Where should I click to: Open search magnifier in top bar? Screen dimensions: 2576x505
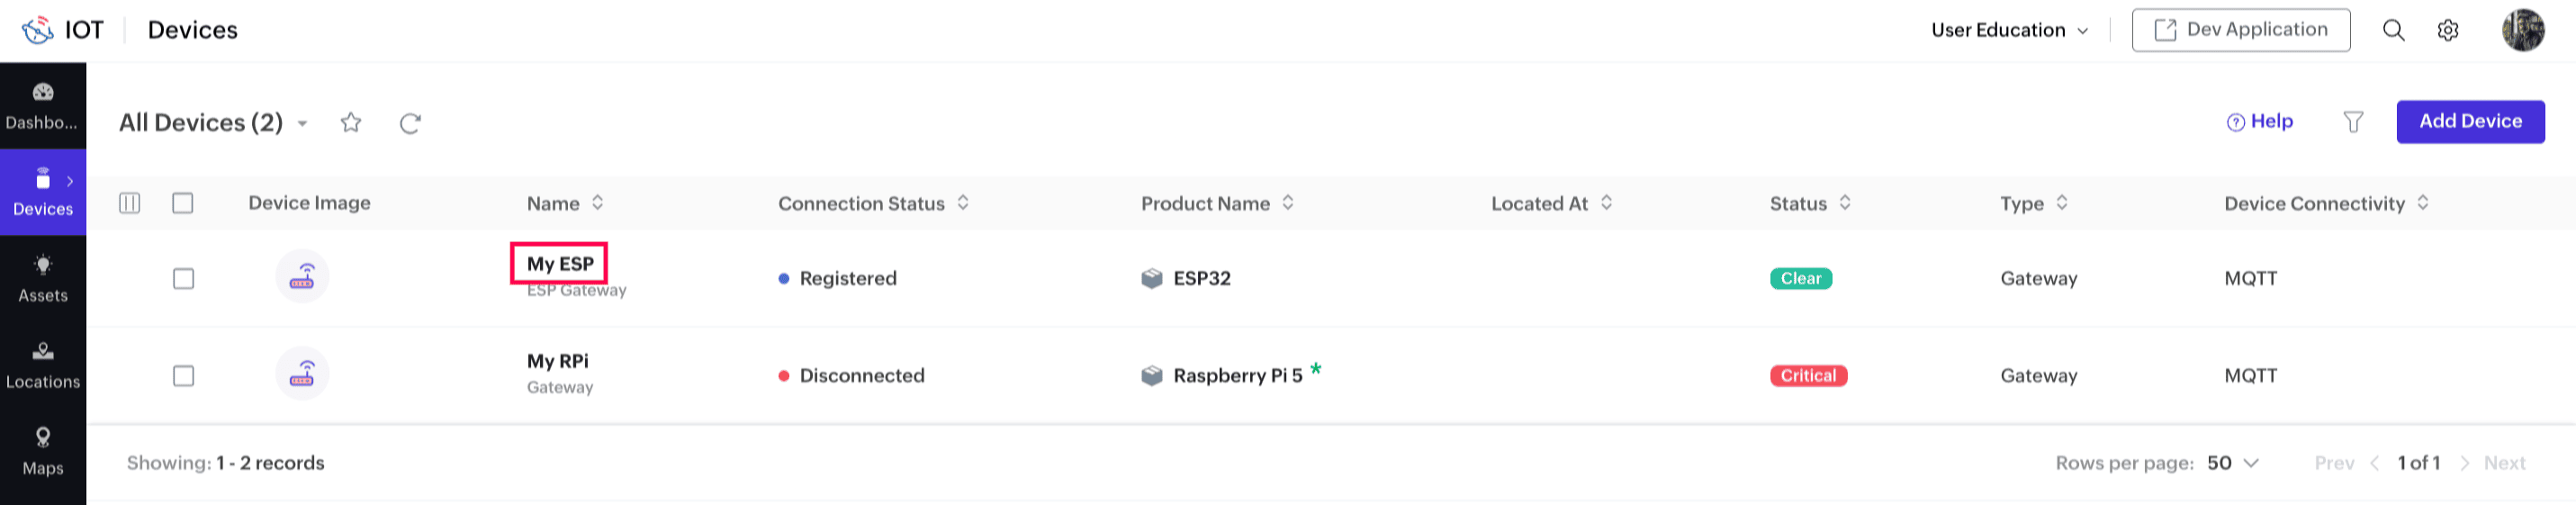coord(2393,30)
